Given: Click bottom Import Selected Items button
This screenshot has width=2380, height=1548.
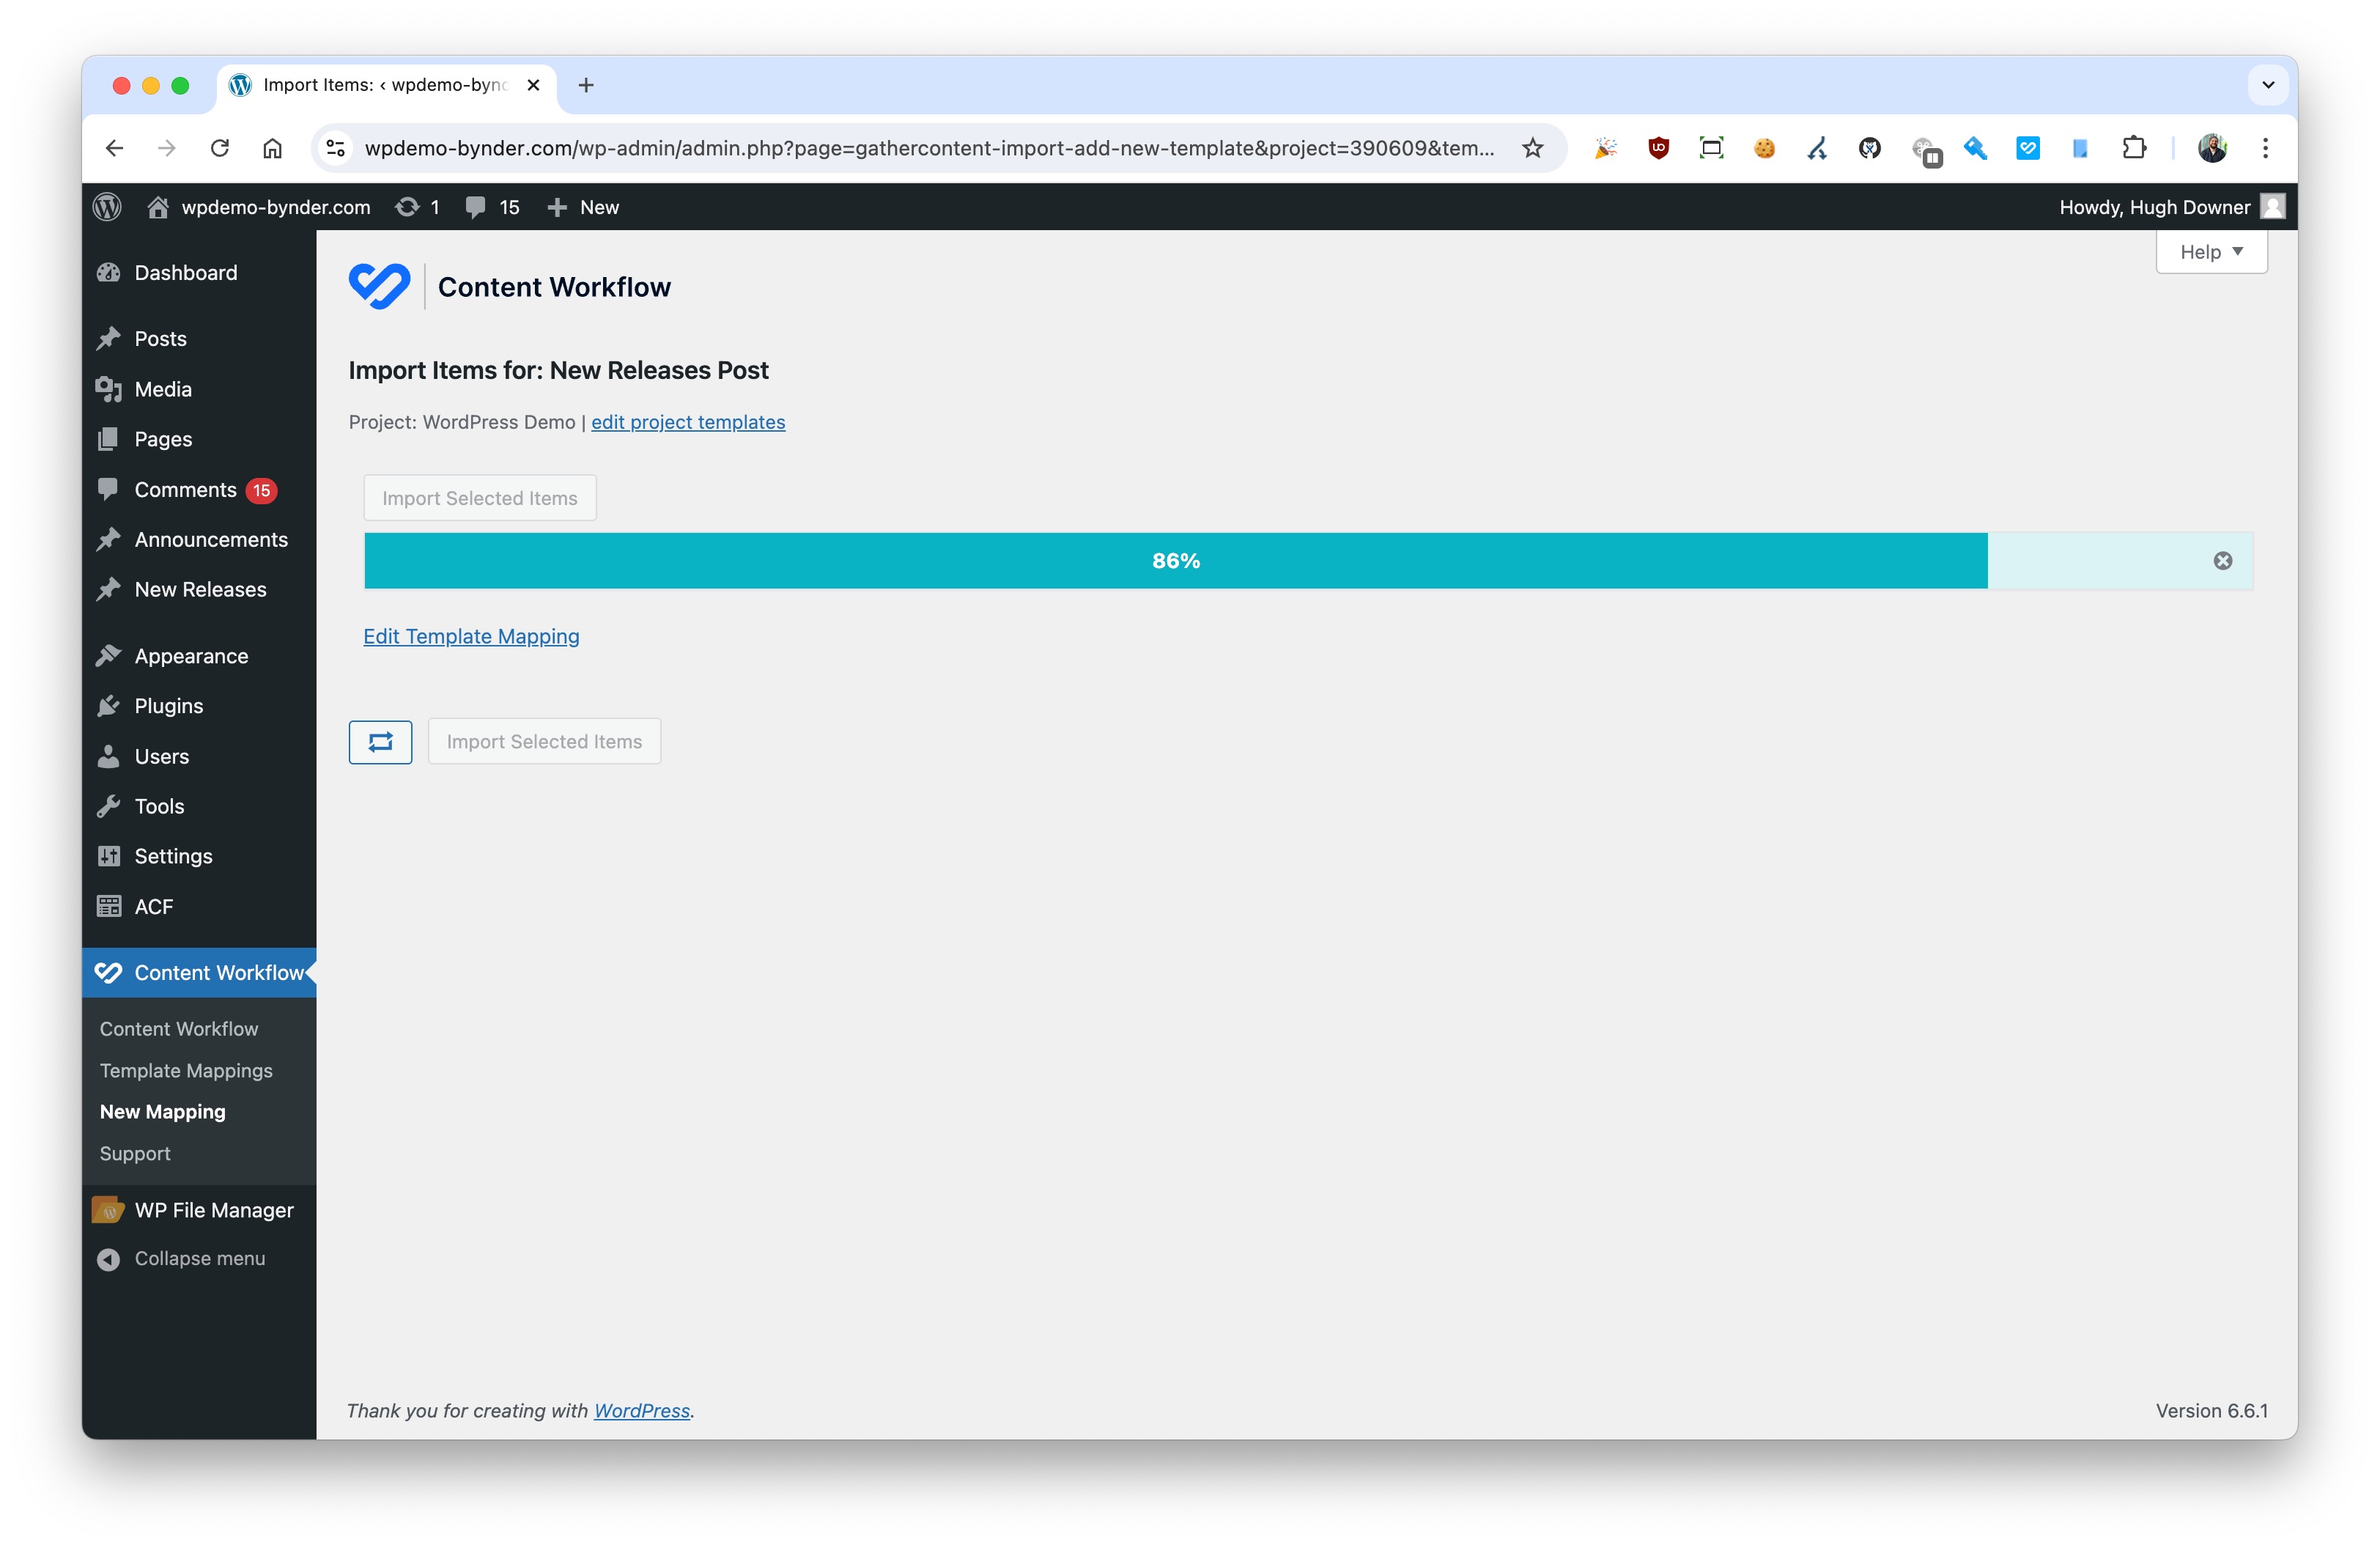Looking at the screenshot, I should click(544, 742).
